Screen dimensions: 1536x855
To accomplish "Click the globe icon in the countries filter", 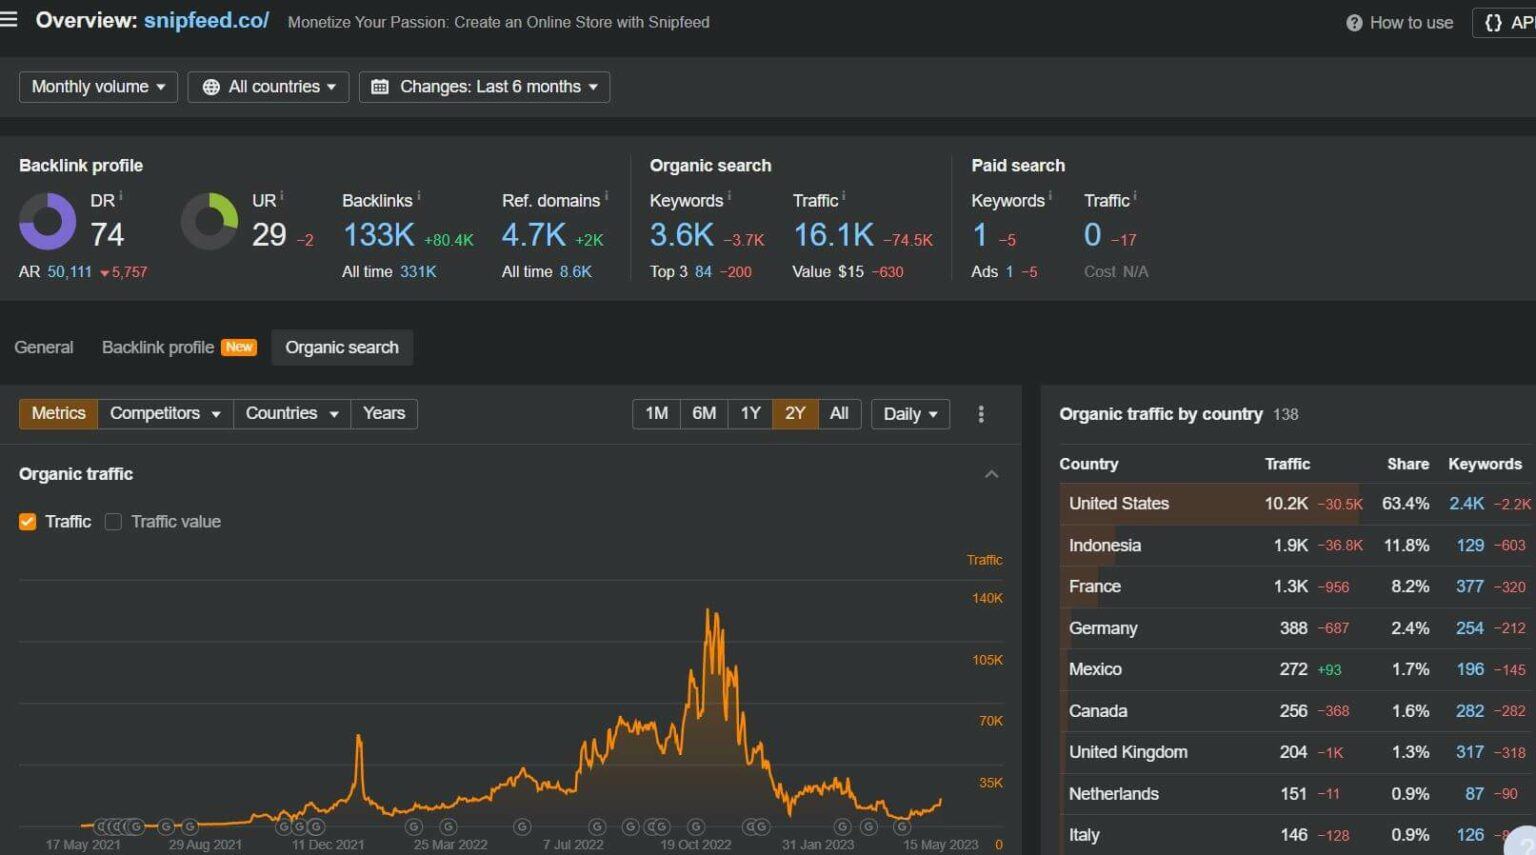I will point(210,86).
